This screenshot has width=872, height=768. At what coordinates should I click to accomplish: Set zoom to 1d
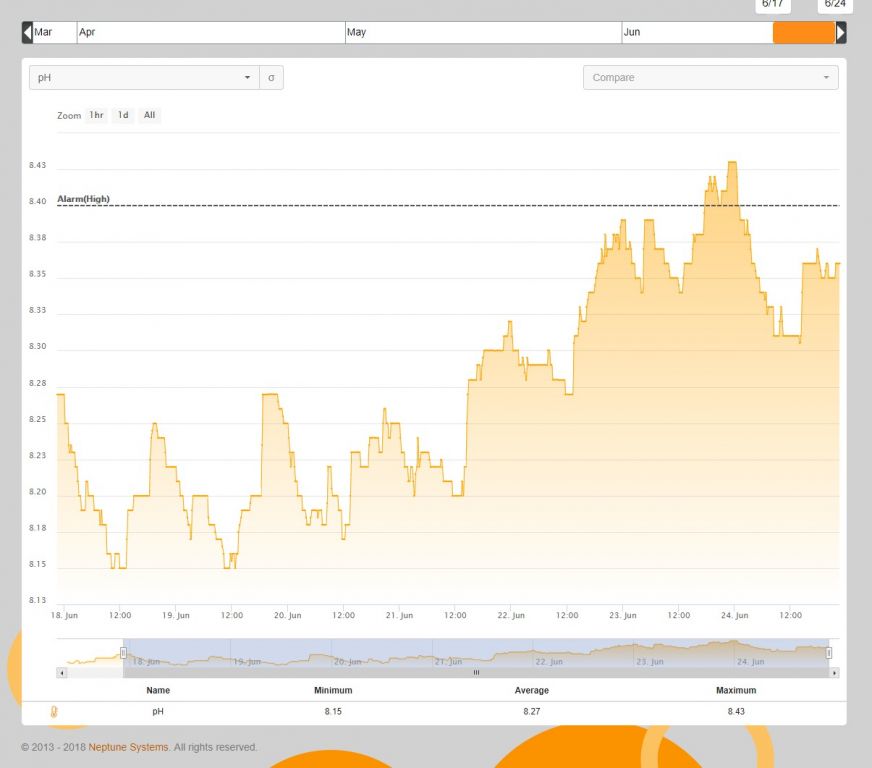click(123, 115)
